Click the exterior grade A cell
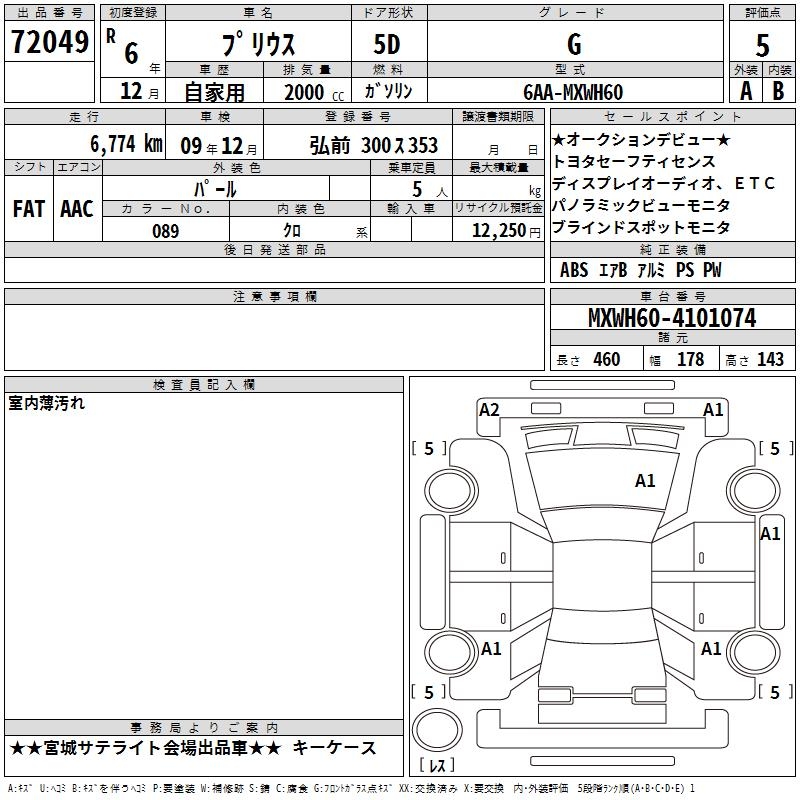 point(745,91)
